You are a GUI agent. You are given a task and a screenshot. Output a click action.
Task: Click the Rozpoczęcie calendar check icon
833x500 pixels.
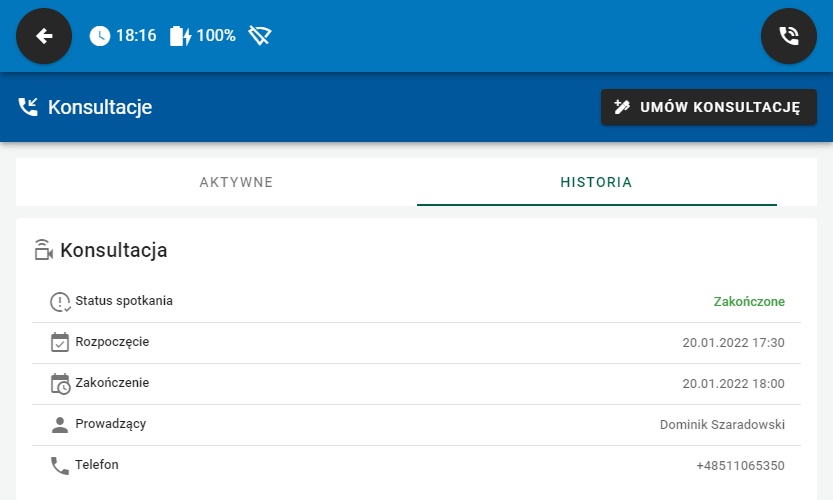click(x=60, y=342)
